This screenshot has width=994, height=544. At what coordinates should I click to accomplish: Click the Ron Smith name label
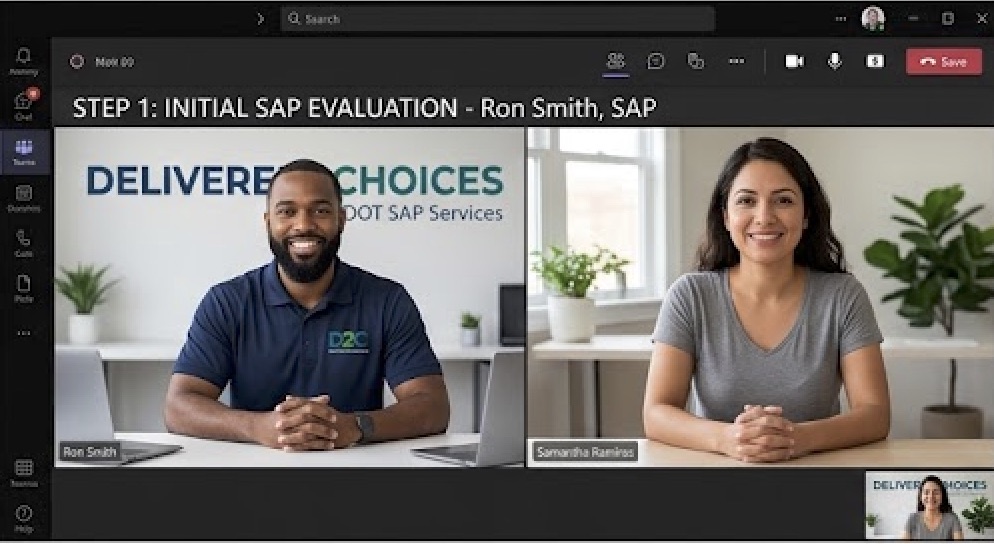pyautogui.click(x=90, y=452)
